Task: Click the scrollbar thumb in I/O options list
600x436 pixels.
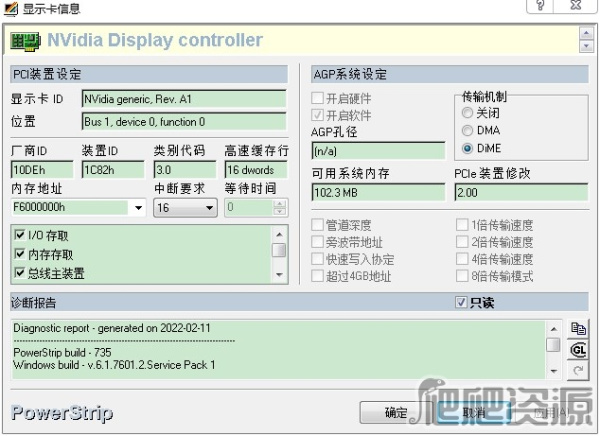Action: coord(279,250)
